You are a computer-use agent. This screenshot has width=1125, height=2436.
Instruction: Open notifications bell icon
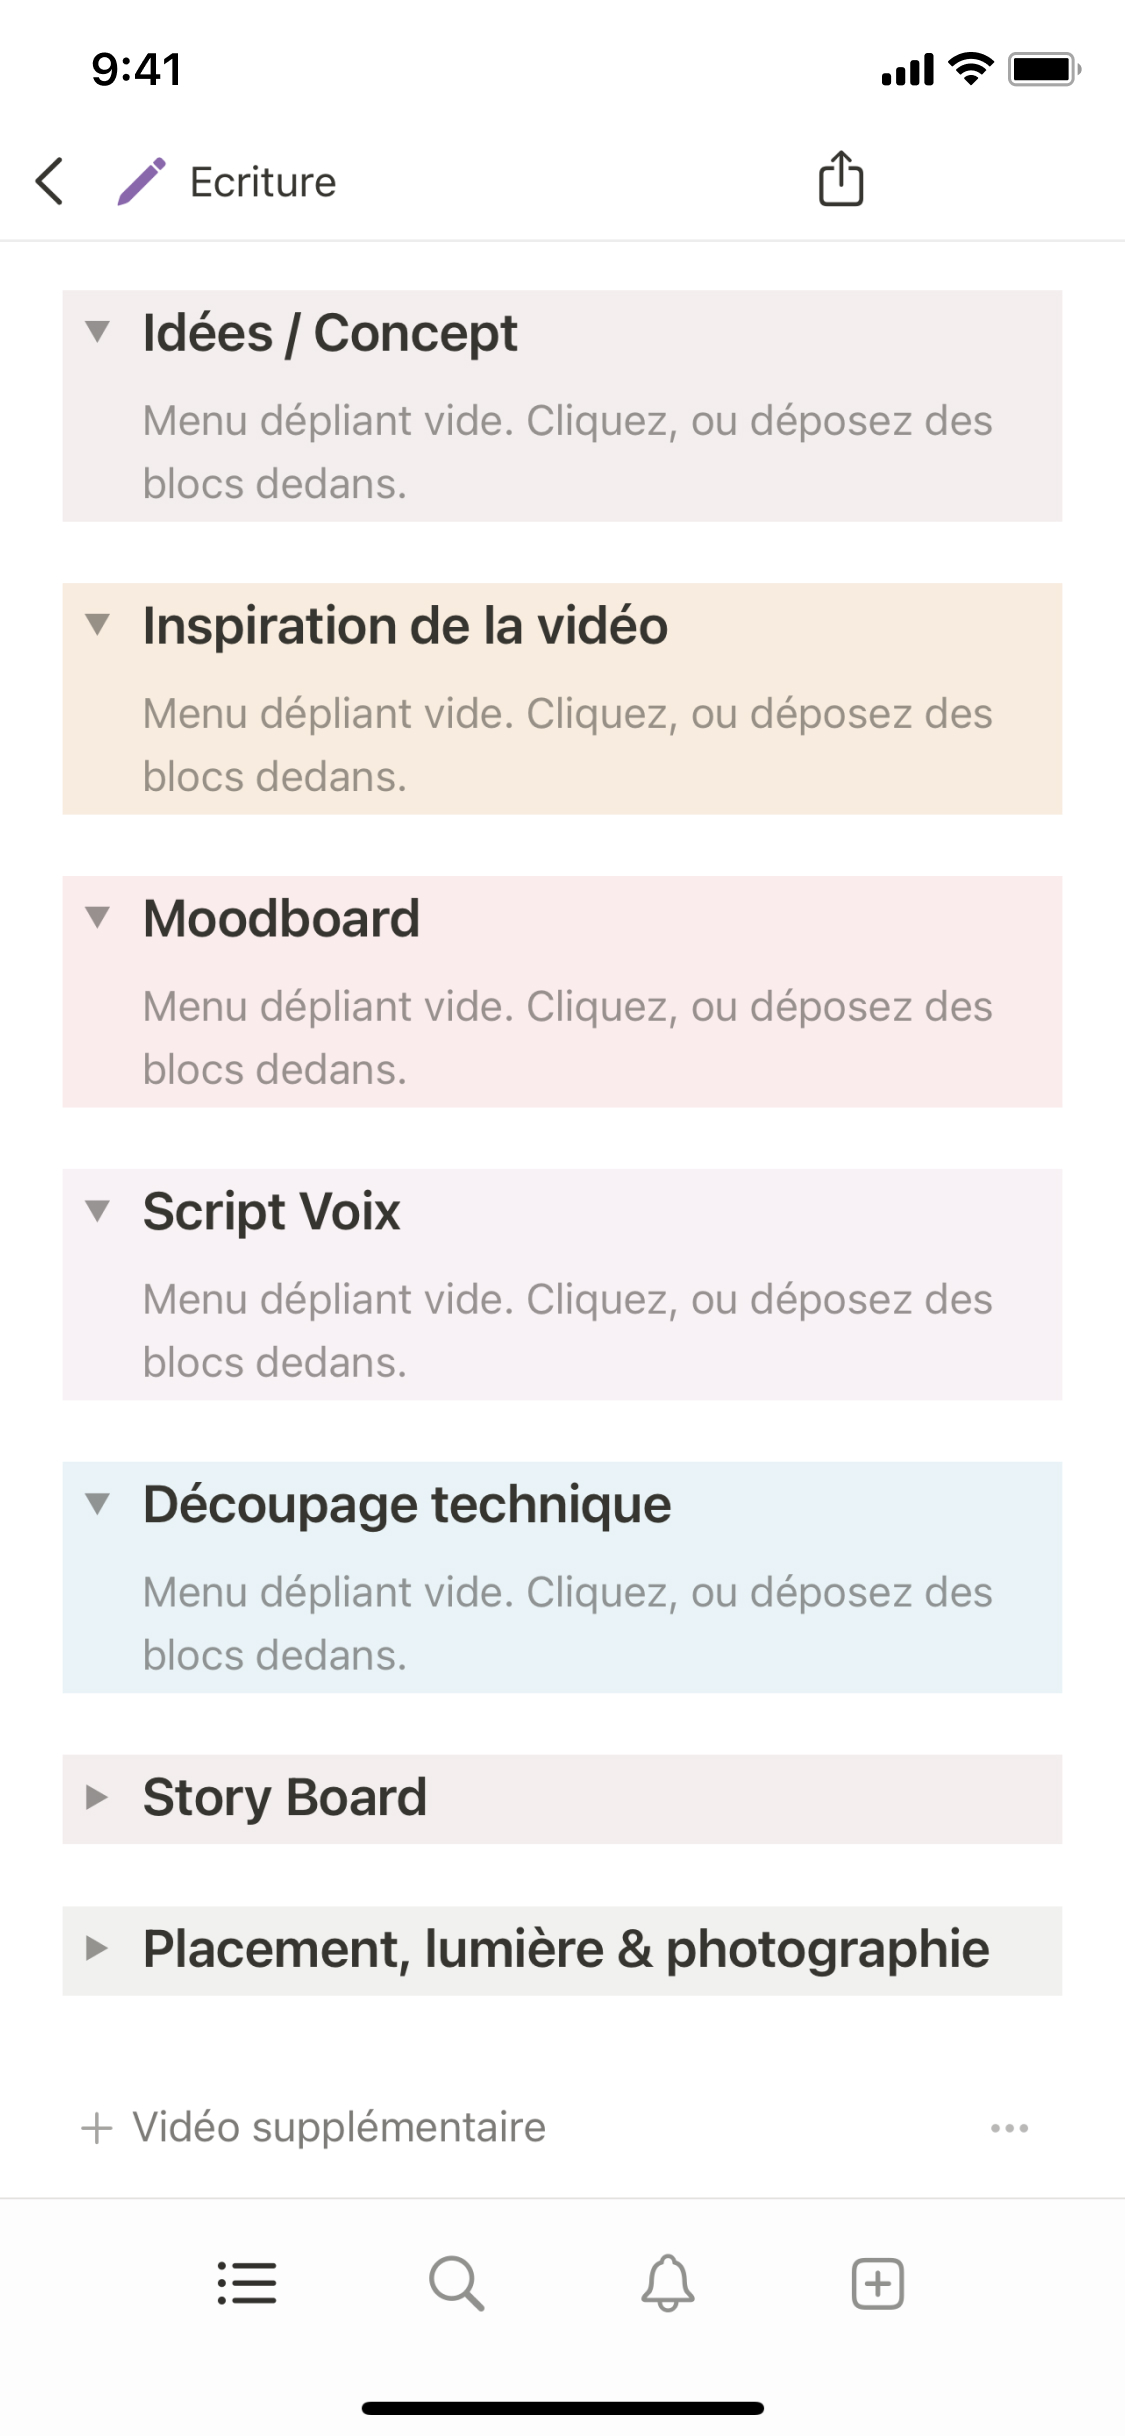pos(667,2283)
